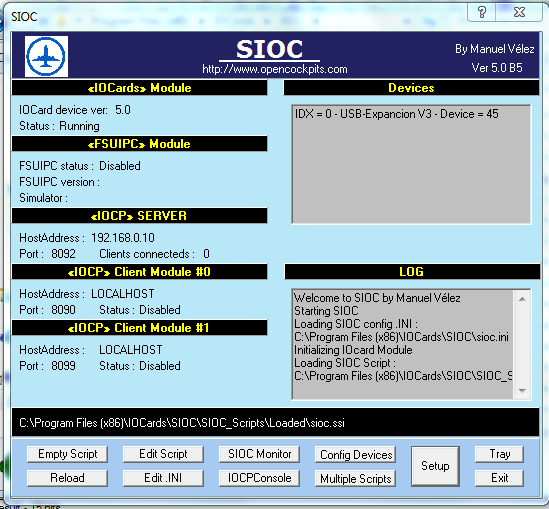Click the airplane logo icon
This screenshot has height=509, width=549.
point(46,56)
